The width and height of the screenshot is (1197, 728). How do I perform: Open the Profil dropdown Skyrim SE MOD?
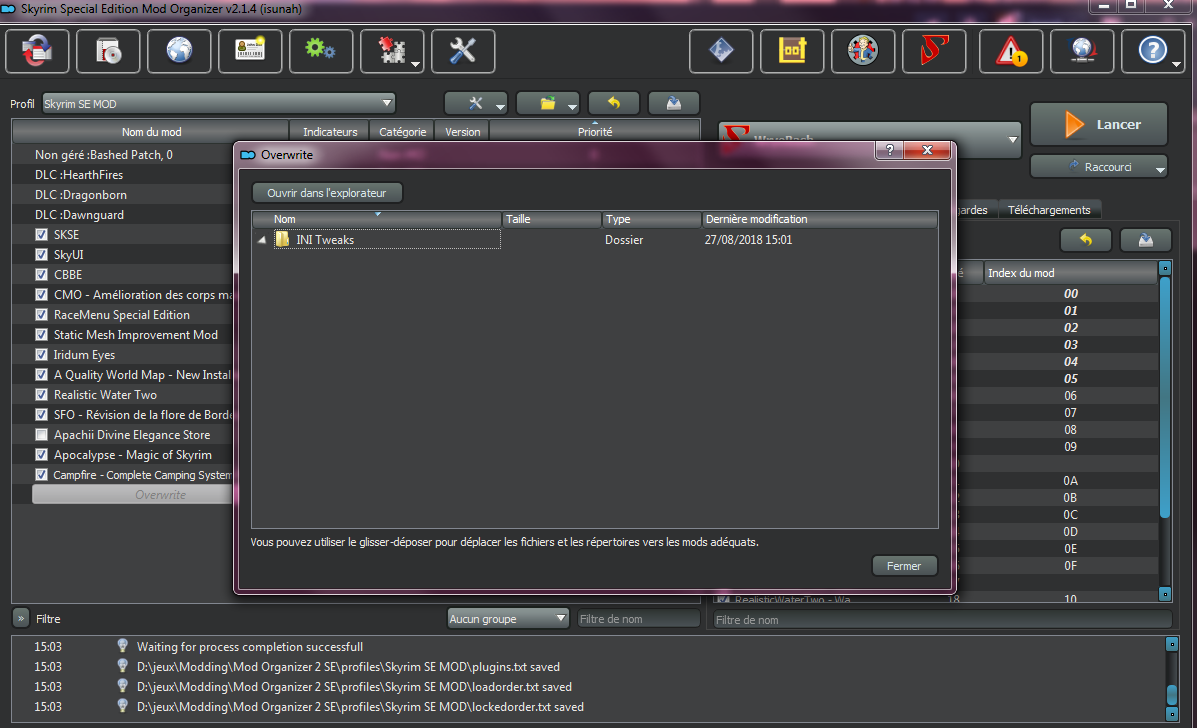point(218,103)
